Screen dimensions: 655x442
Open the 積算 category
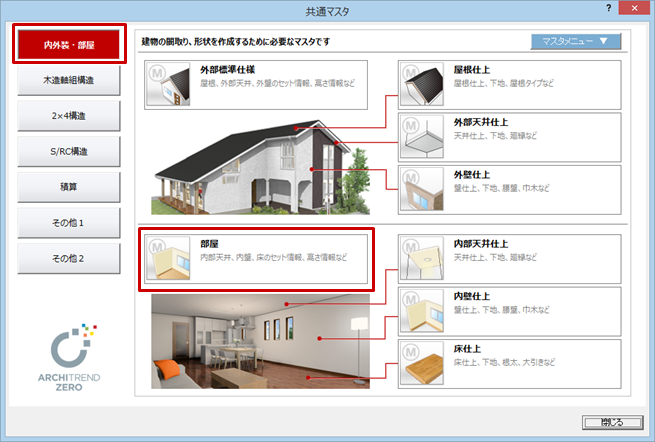click(x=69, y=186)
